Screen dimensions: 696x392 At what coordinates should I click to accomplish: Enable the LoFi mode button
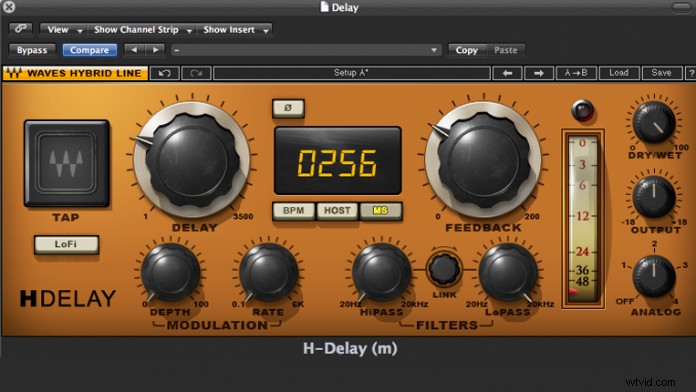point(66,244)
